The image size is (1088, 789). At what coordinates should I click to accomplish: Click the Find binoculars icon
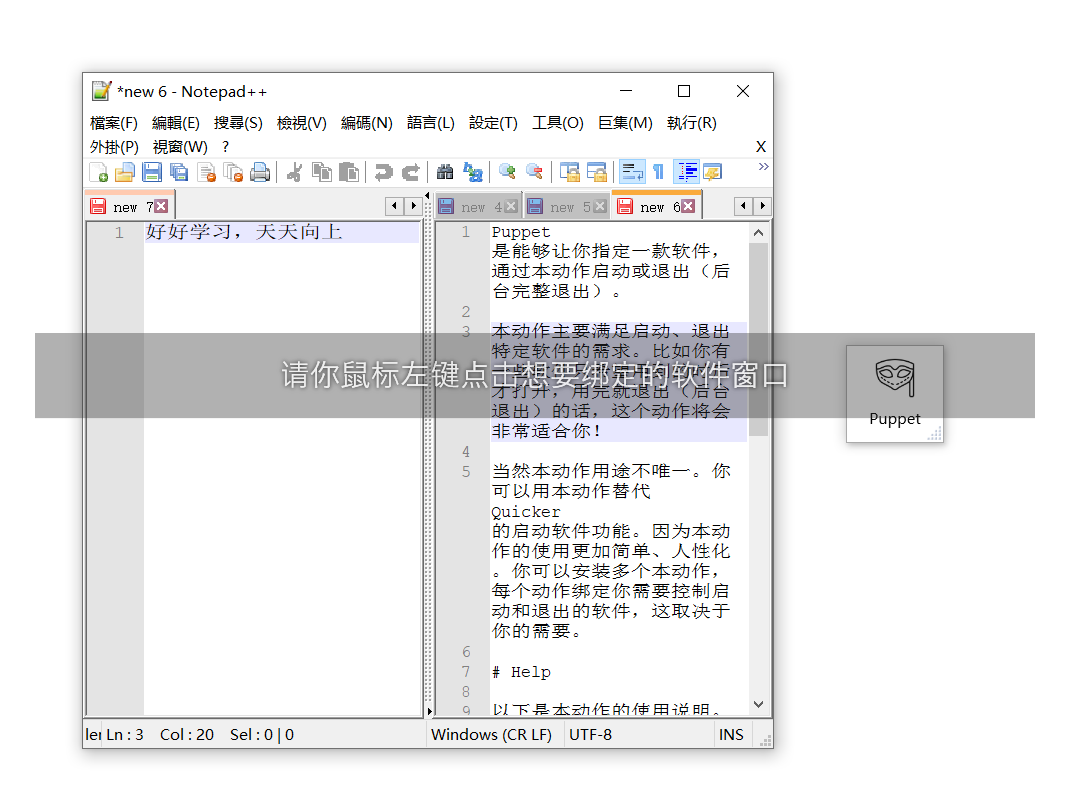[445, 172]
